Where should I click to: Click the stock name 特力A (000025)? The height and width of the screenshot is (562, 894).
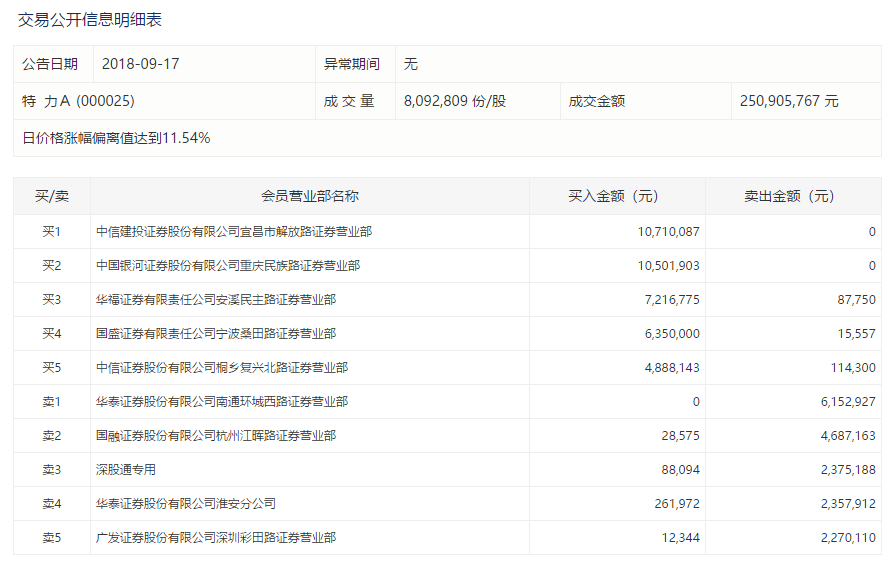78,101
